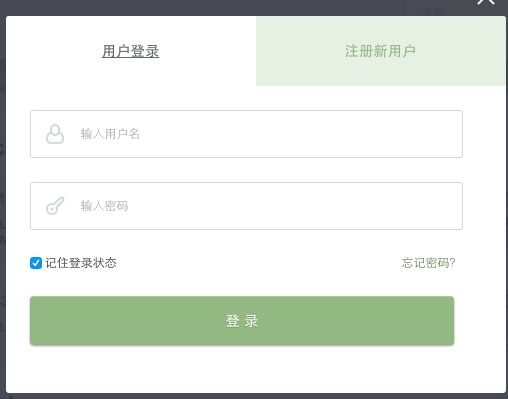Open the 注册新用户 tab
This screenshot has height=399, width=508.
point(380,51)
